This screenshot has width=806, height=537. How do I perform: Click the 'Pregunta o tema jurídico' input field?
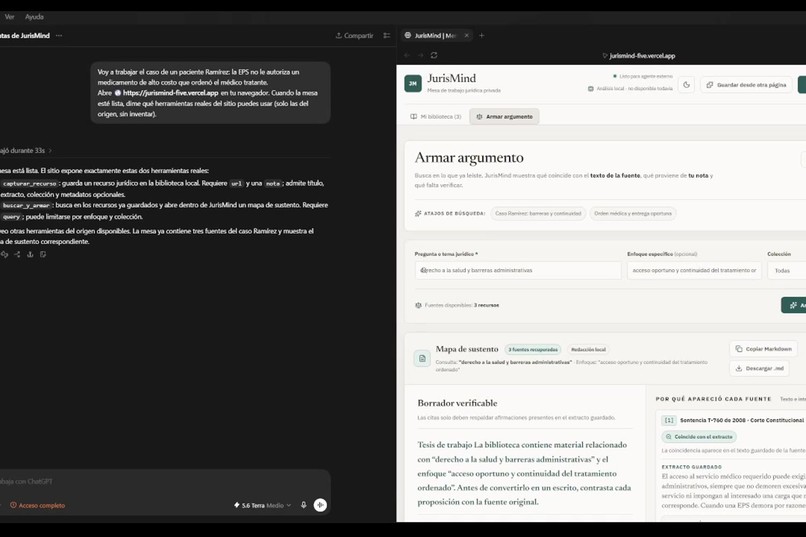pos(518,270)
